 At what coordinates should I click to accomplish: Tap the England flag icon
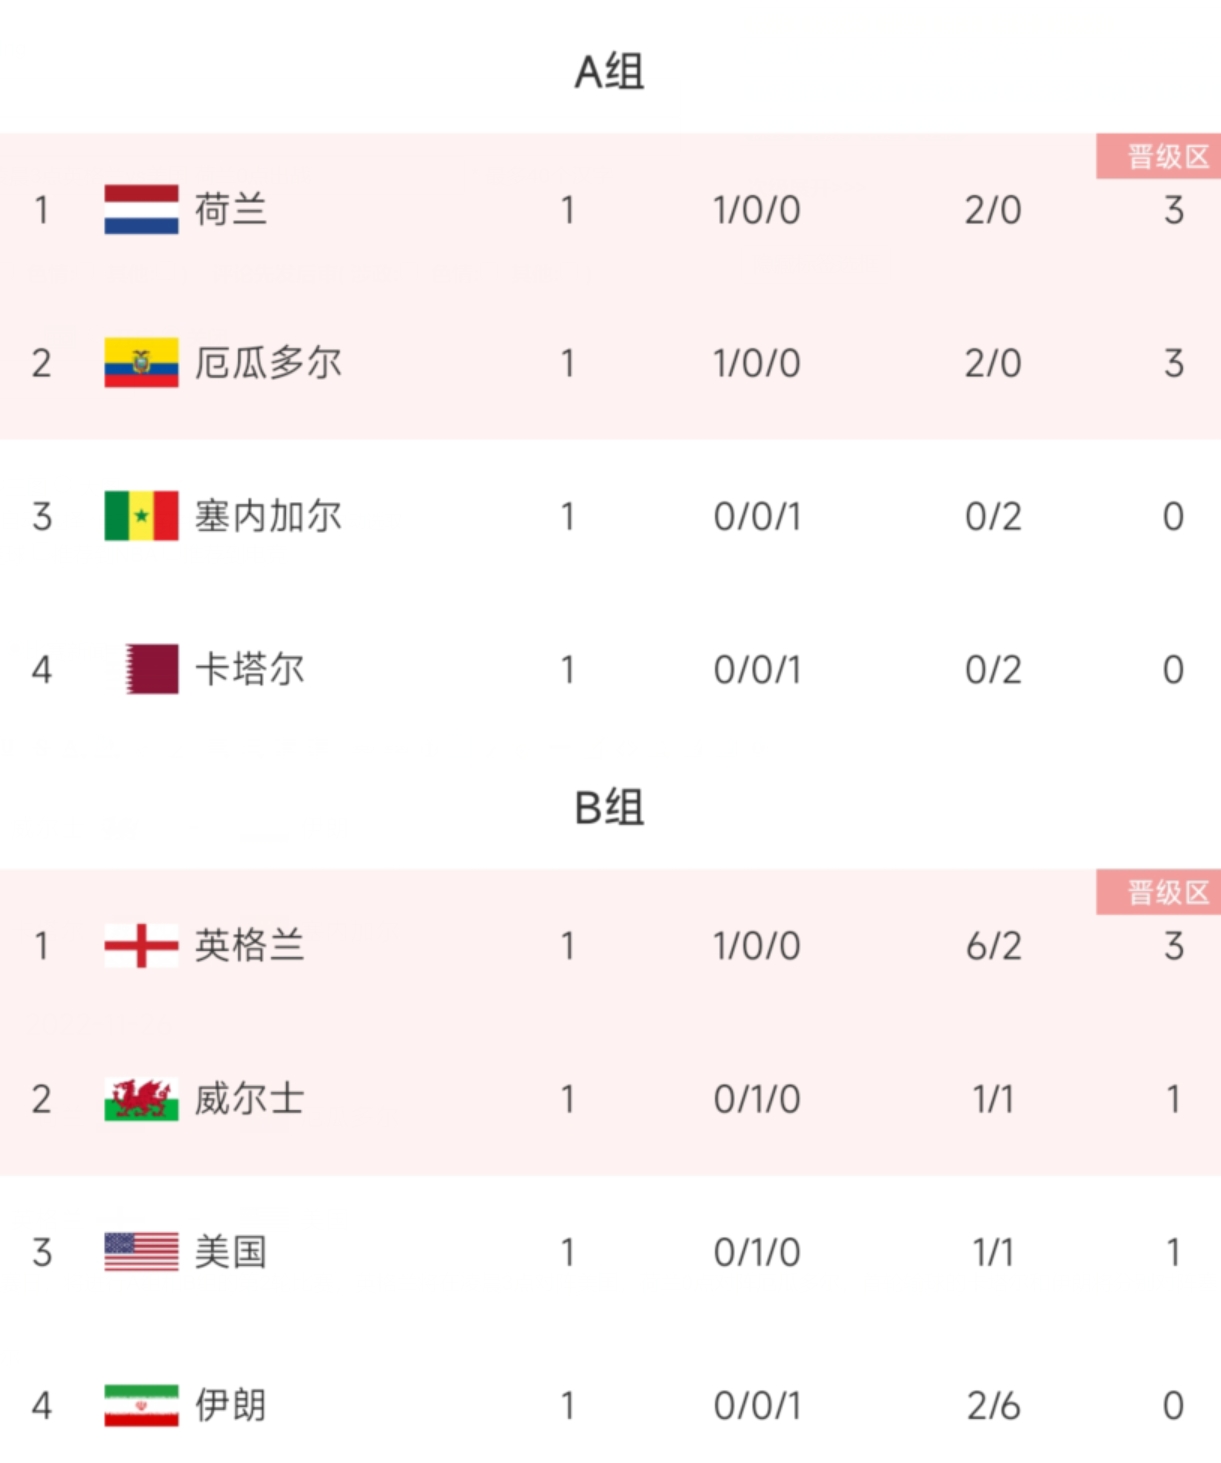click(141, 946)
